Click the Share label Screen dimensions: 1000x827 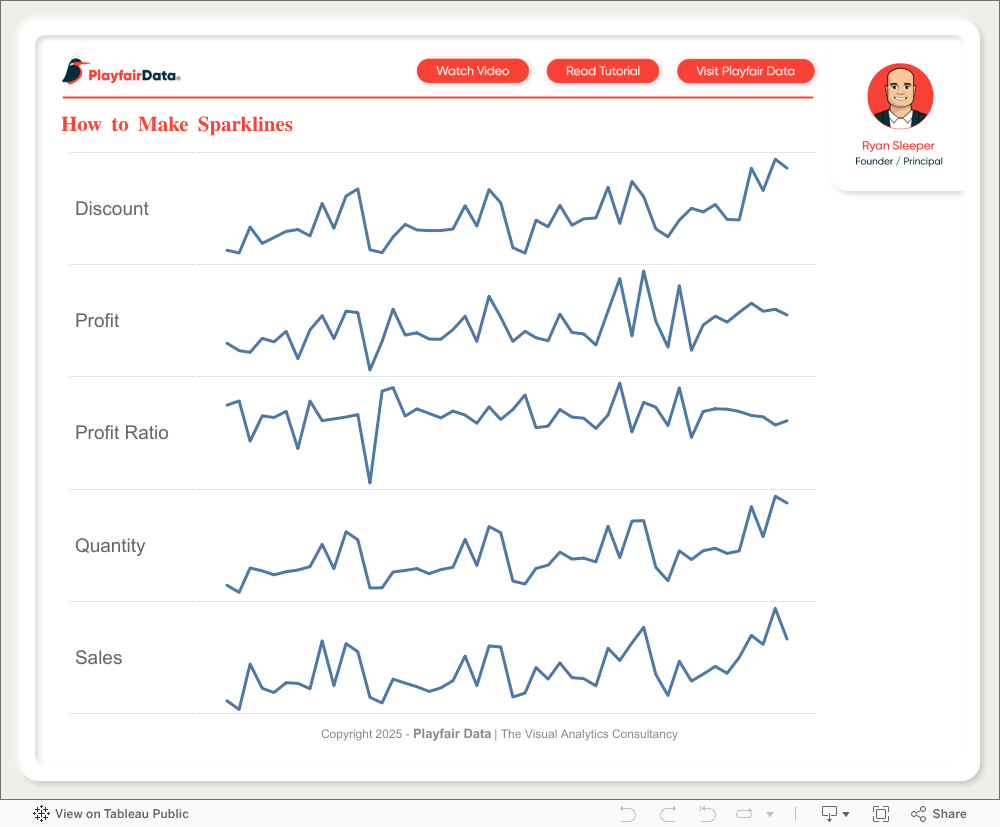pyautogui.click(x=949, y=814)
